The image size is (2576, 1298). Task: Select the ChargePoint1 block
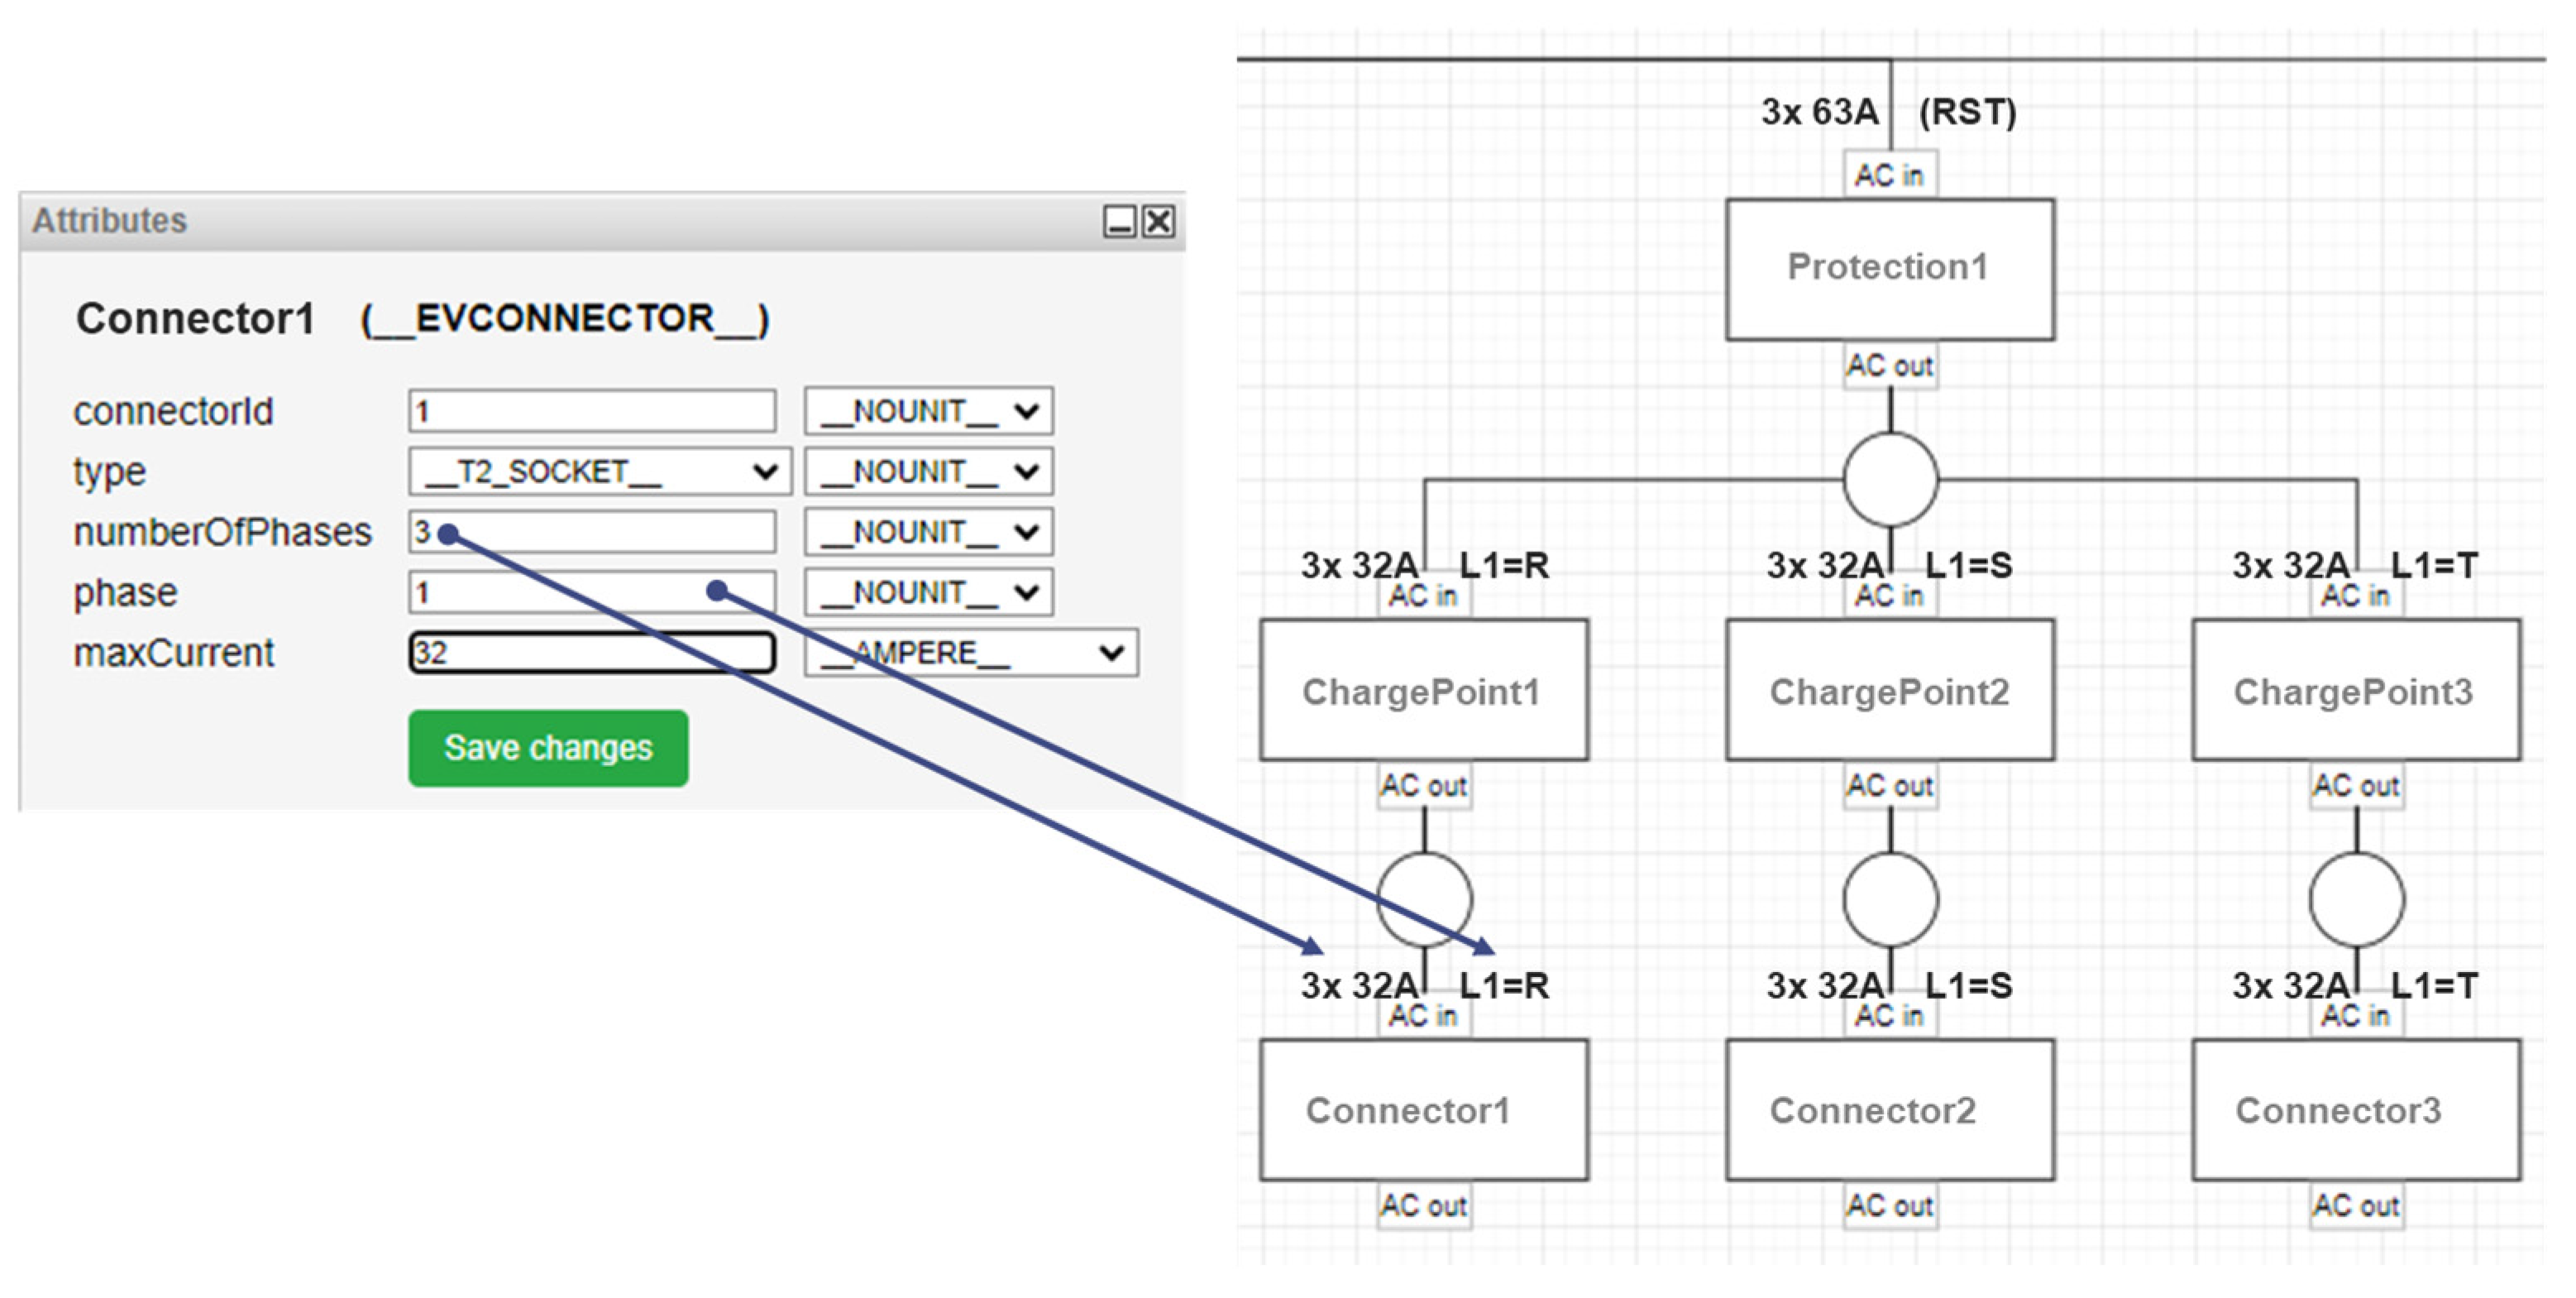(x=1423, y=691)
